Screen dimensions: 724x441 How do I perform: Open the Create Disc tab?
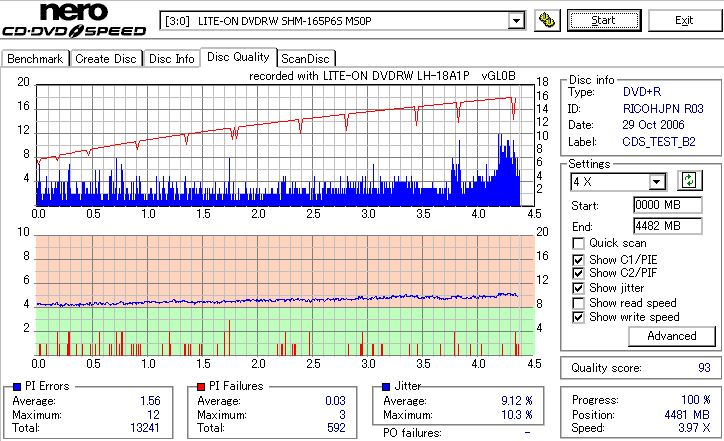(106, 59)
